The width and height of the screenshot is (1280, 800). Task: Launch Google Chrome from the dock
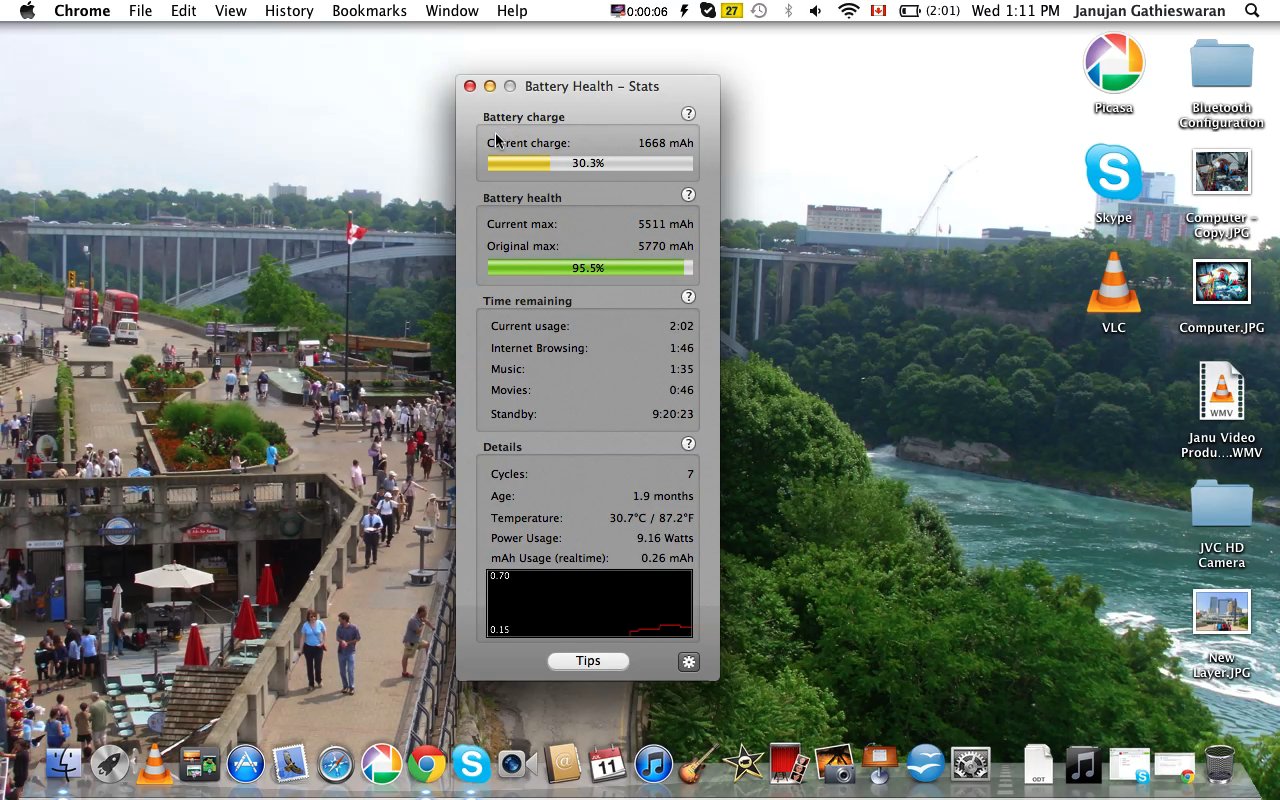[x=426, y=765]
